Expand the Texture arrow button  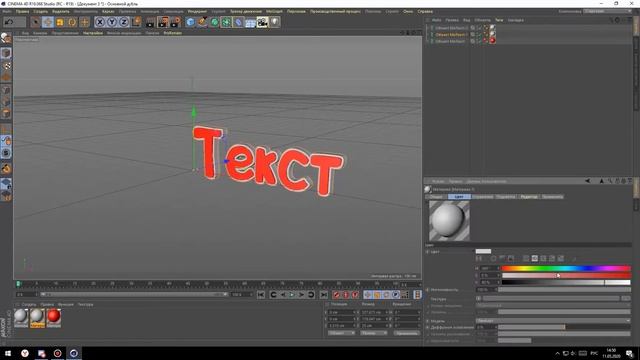click(x=478, y=299)
